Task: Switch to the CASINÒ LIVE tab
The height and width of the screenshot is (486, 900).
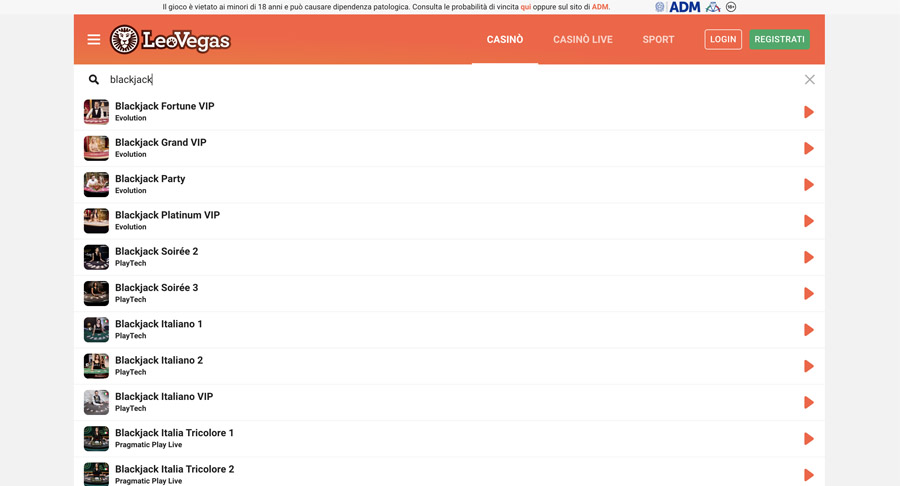Action: click(583, 40)
